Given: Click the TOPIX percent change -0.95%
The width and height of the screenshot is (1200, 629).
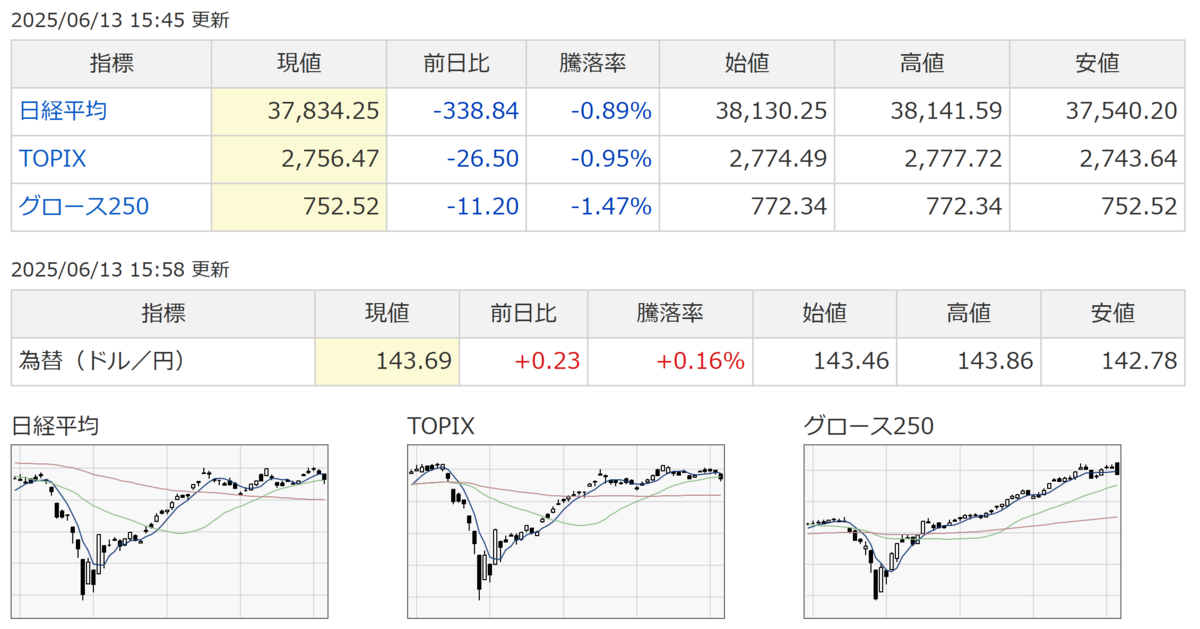Looking at the screenshot, I should coord(611,159).
